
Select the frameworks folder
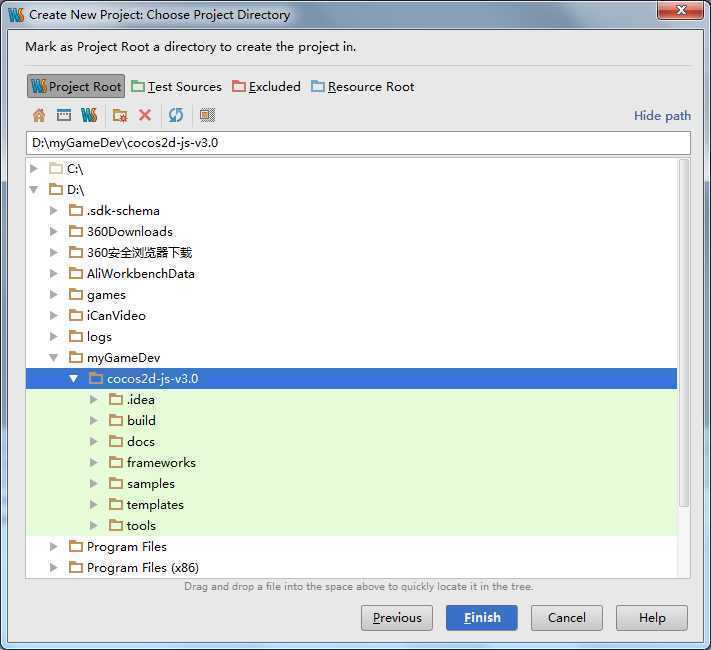tap(152, 462)
